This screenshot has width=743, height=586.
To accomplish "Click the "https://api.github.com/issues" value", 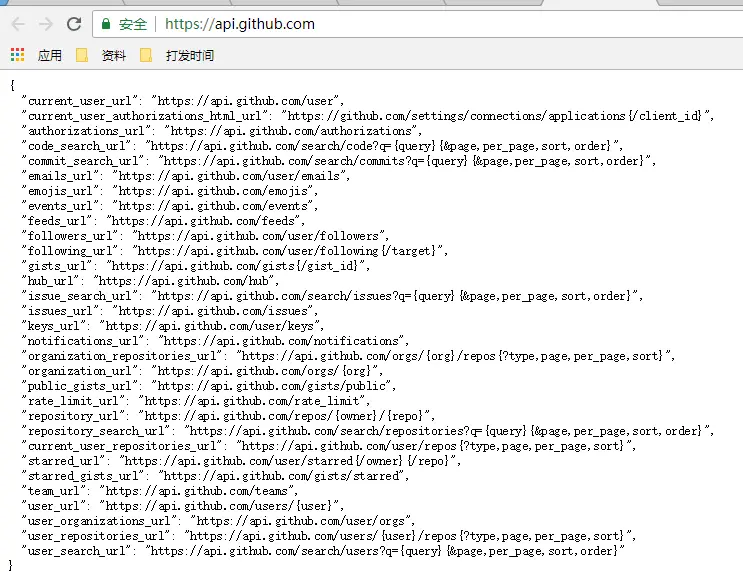I will coord(213,311).
